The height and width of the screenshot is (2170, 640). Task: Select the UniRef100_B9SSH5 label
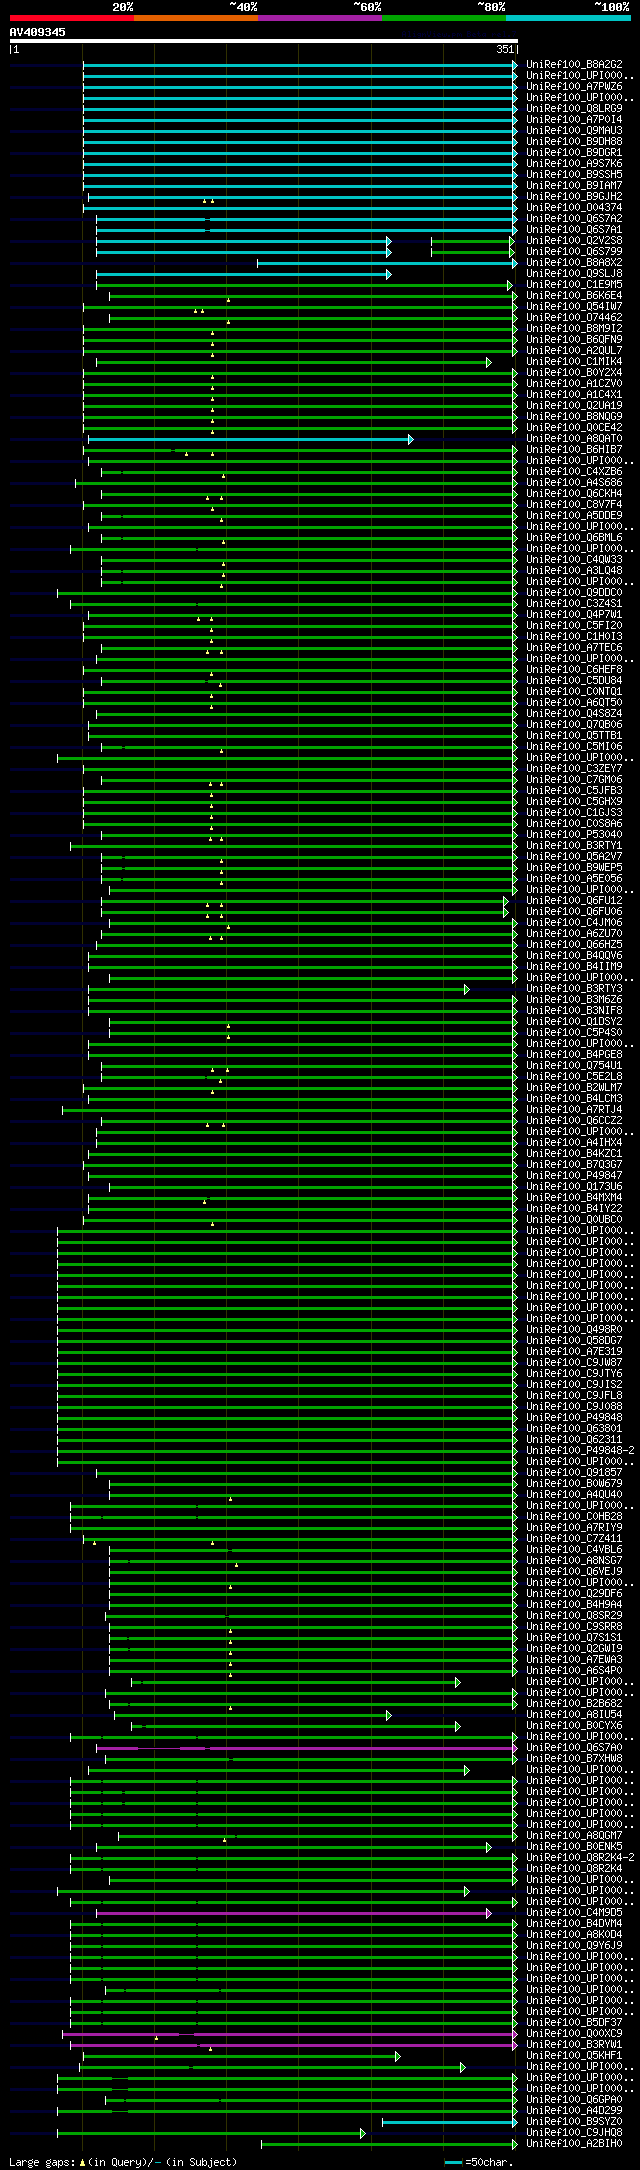pos(574,175)
